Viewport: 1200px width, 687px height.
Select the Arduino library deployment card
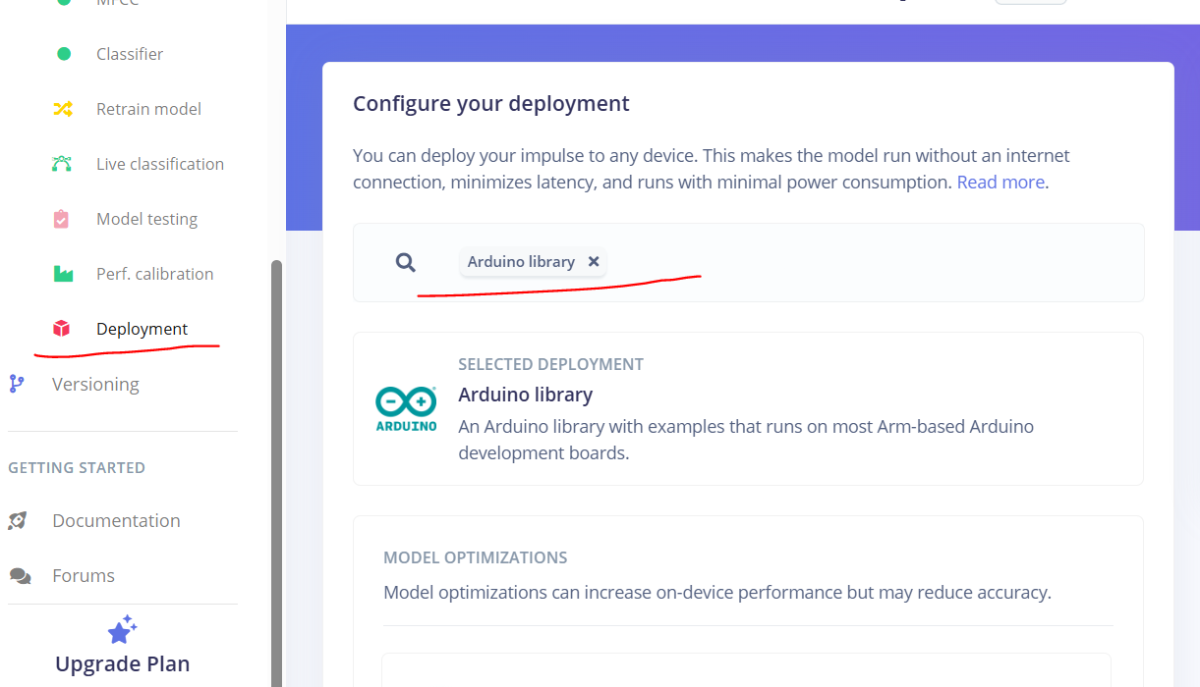(747, 409)
